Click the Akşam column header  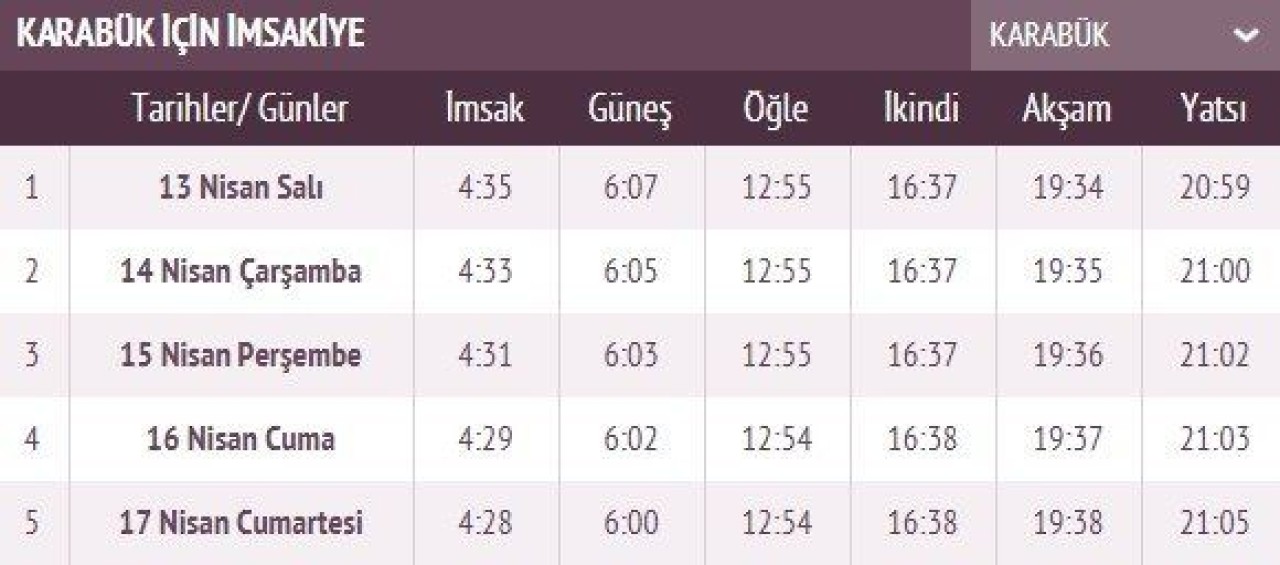(x=1067, y=109)
